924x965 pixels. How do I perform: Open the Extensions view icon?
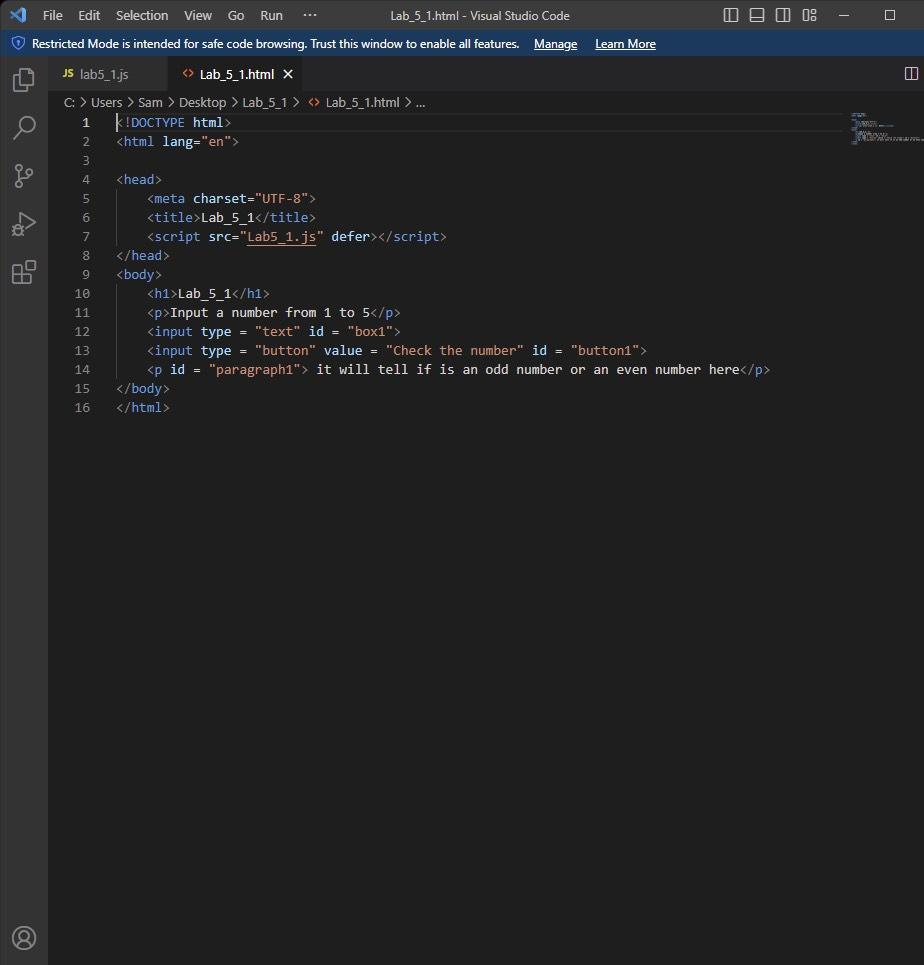[x=24, y=272]
